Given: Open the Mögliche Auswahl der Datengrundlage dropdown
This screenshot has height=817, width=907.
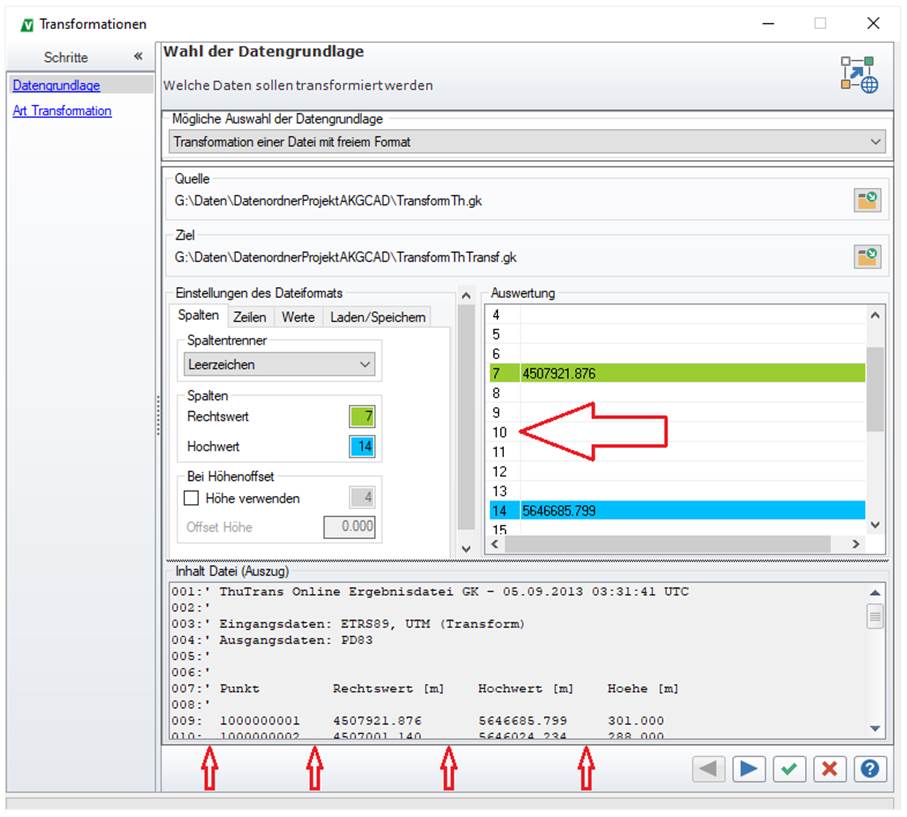Looking at the screenshot, I should coord(526,142).
